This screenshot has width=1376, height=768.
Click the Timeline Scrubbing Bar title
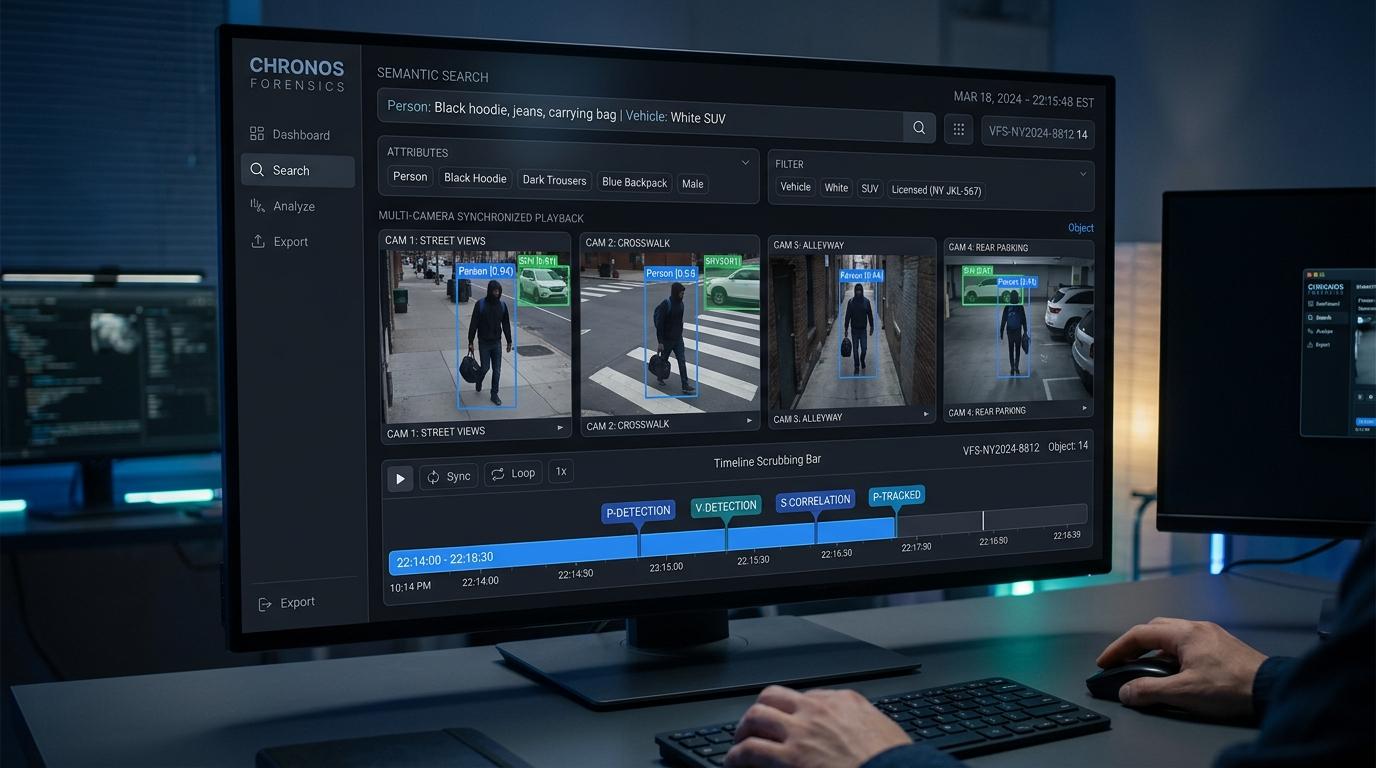(767, 462)
